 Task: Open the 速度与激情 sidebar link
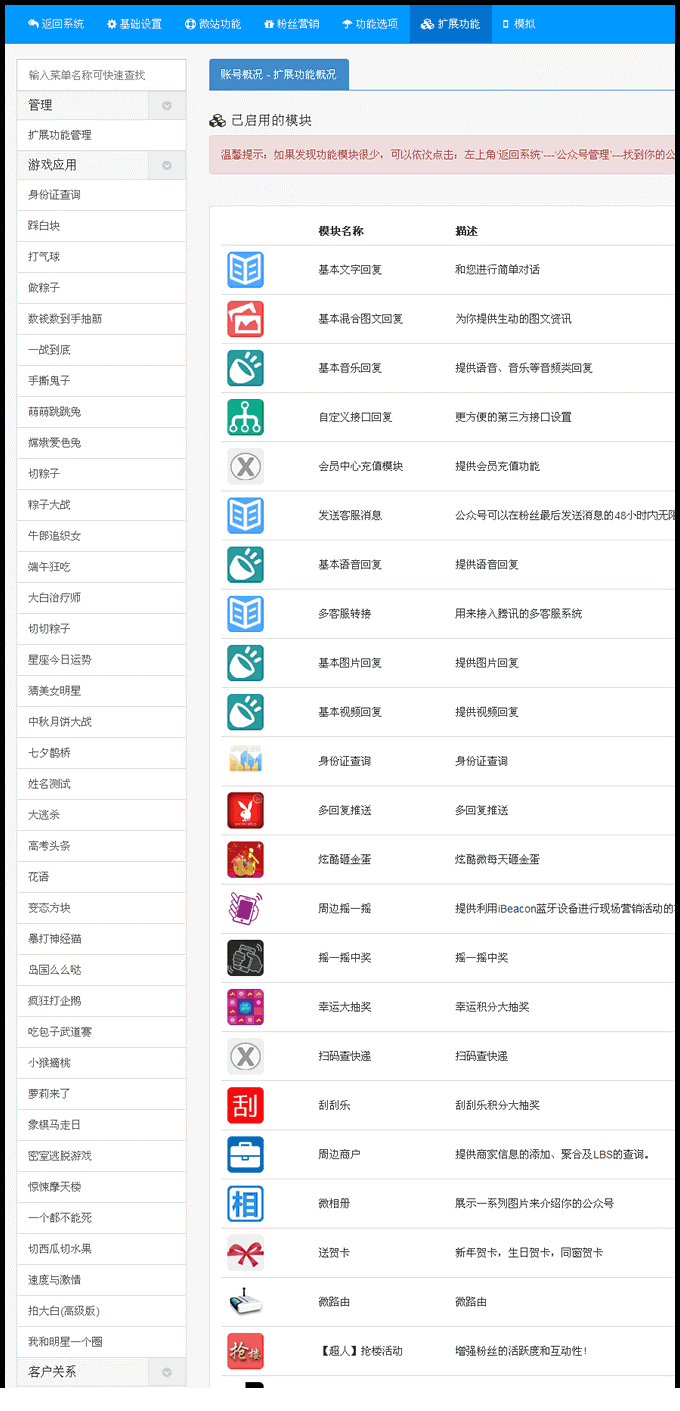click(101, 1280)
